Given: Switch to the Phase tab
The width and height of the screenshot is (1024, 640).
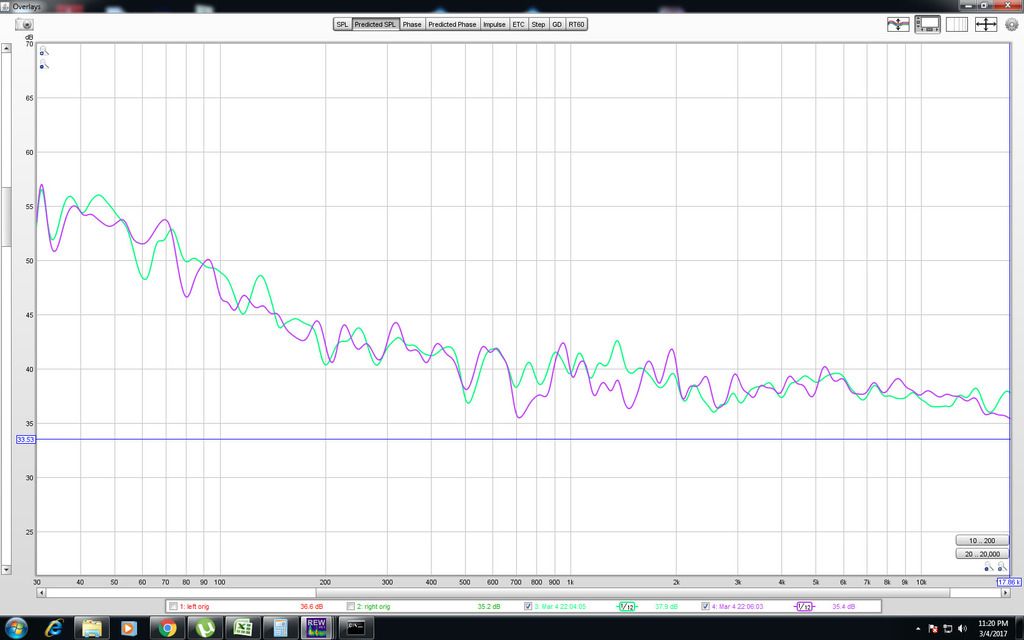Looking at the screenshot, I should coord(412,24).
